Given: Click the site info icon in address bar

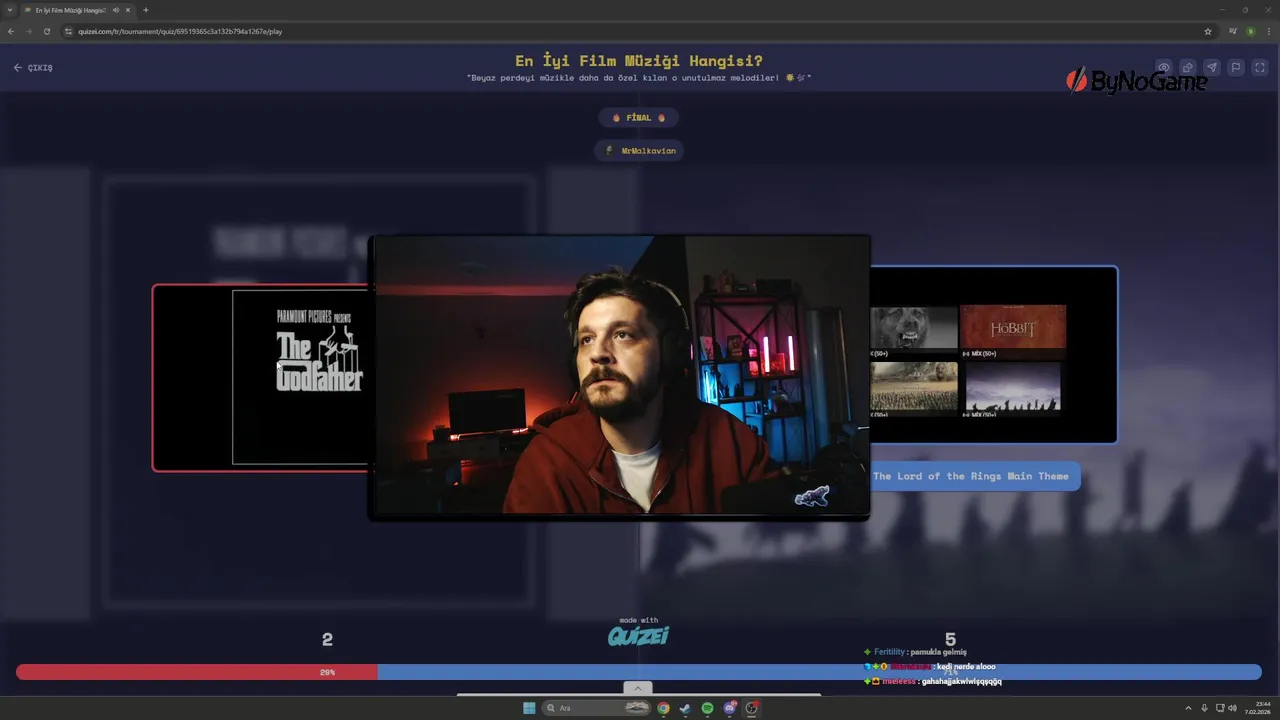Looking at the screenshot, I should pos(69,31).
